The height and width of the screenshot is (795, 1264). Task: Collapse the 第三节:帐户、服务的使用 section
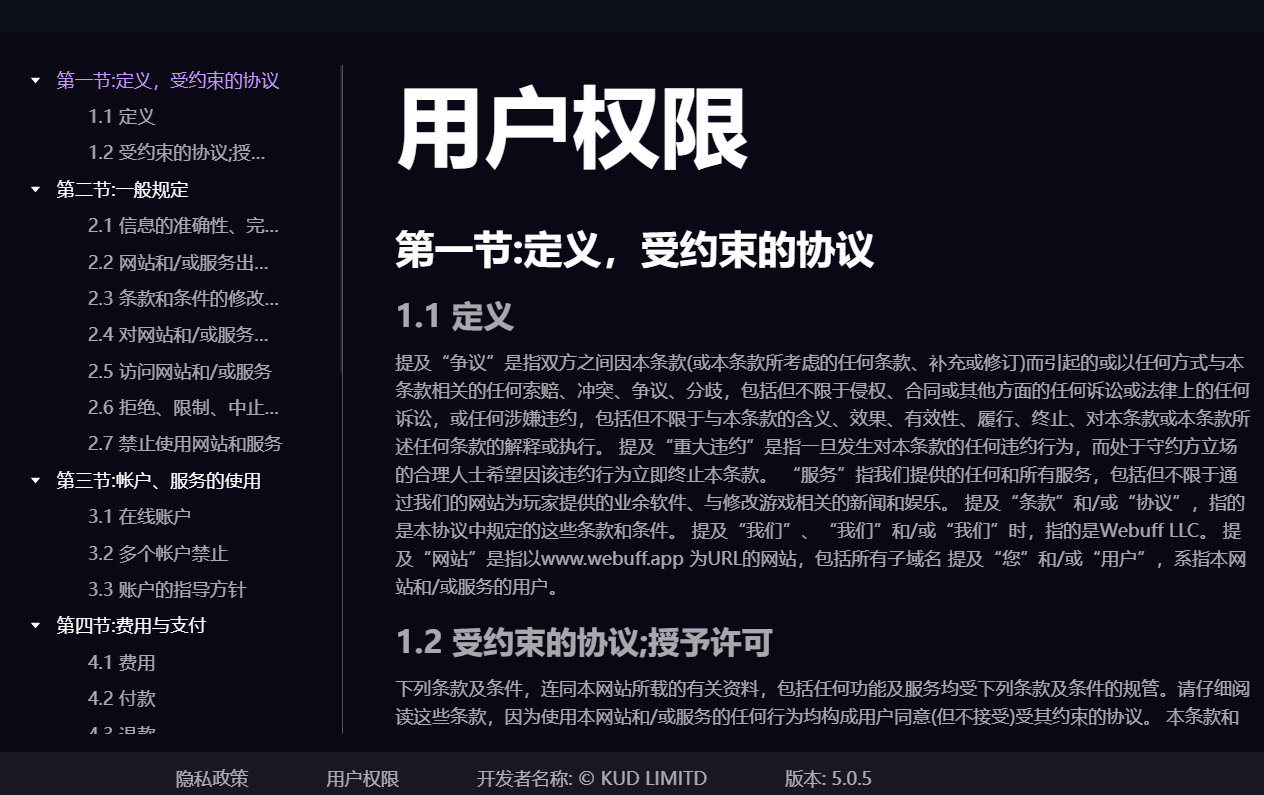35,481
